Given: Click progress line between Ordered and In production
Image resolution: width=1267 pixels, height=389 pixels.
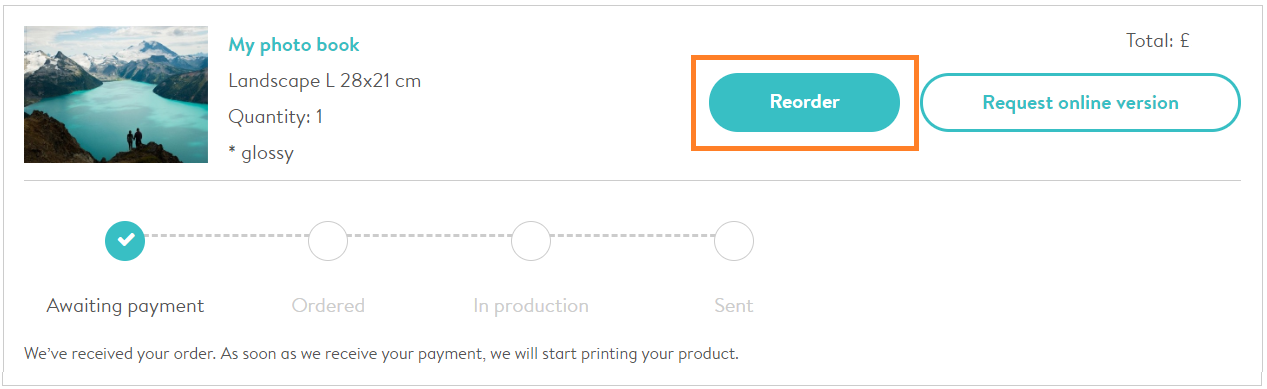Looking at the screenshot, I should (430, 237).
